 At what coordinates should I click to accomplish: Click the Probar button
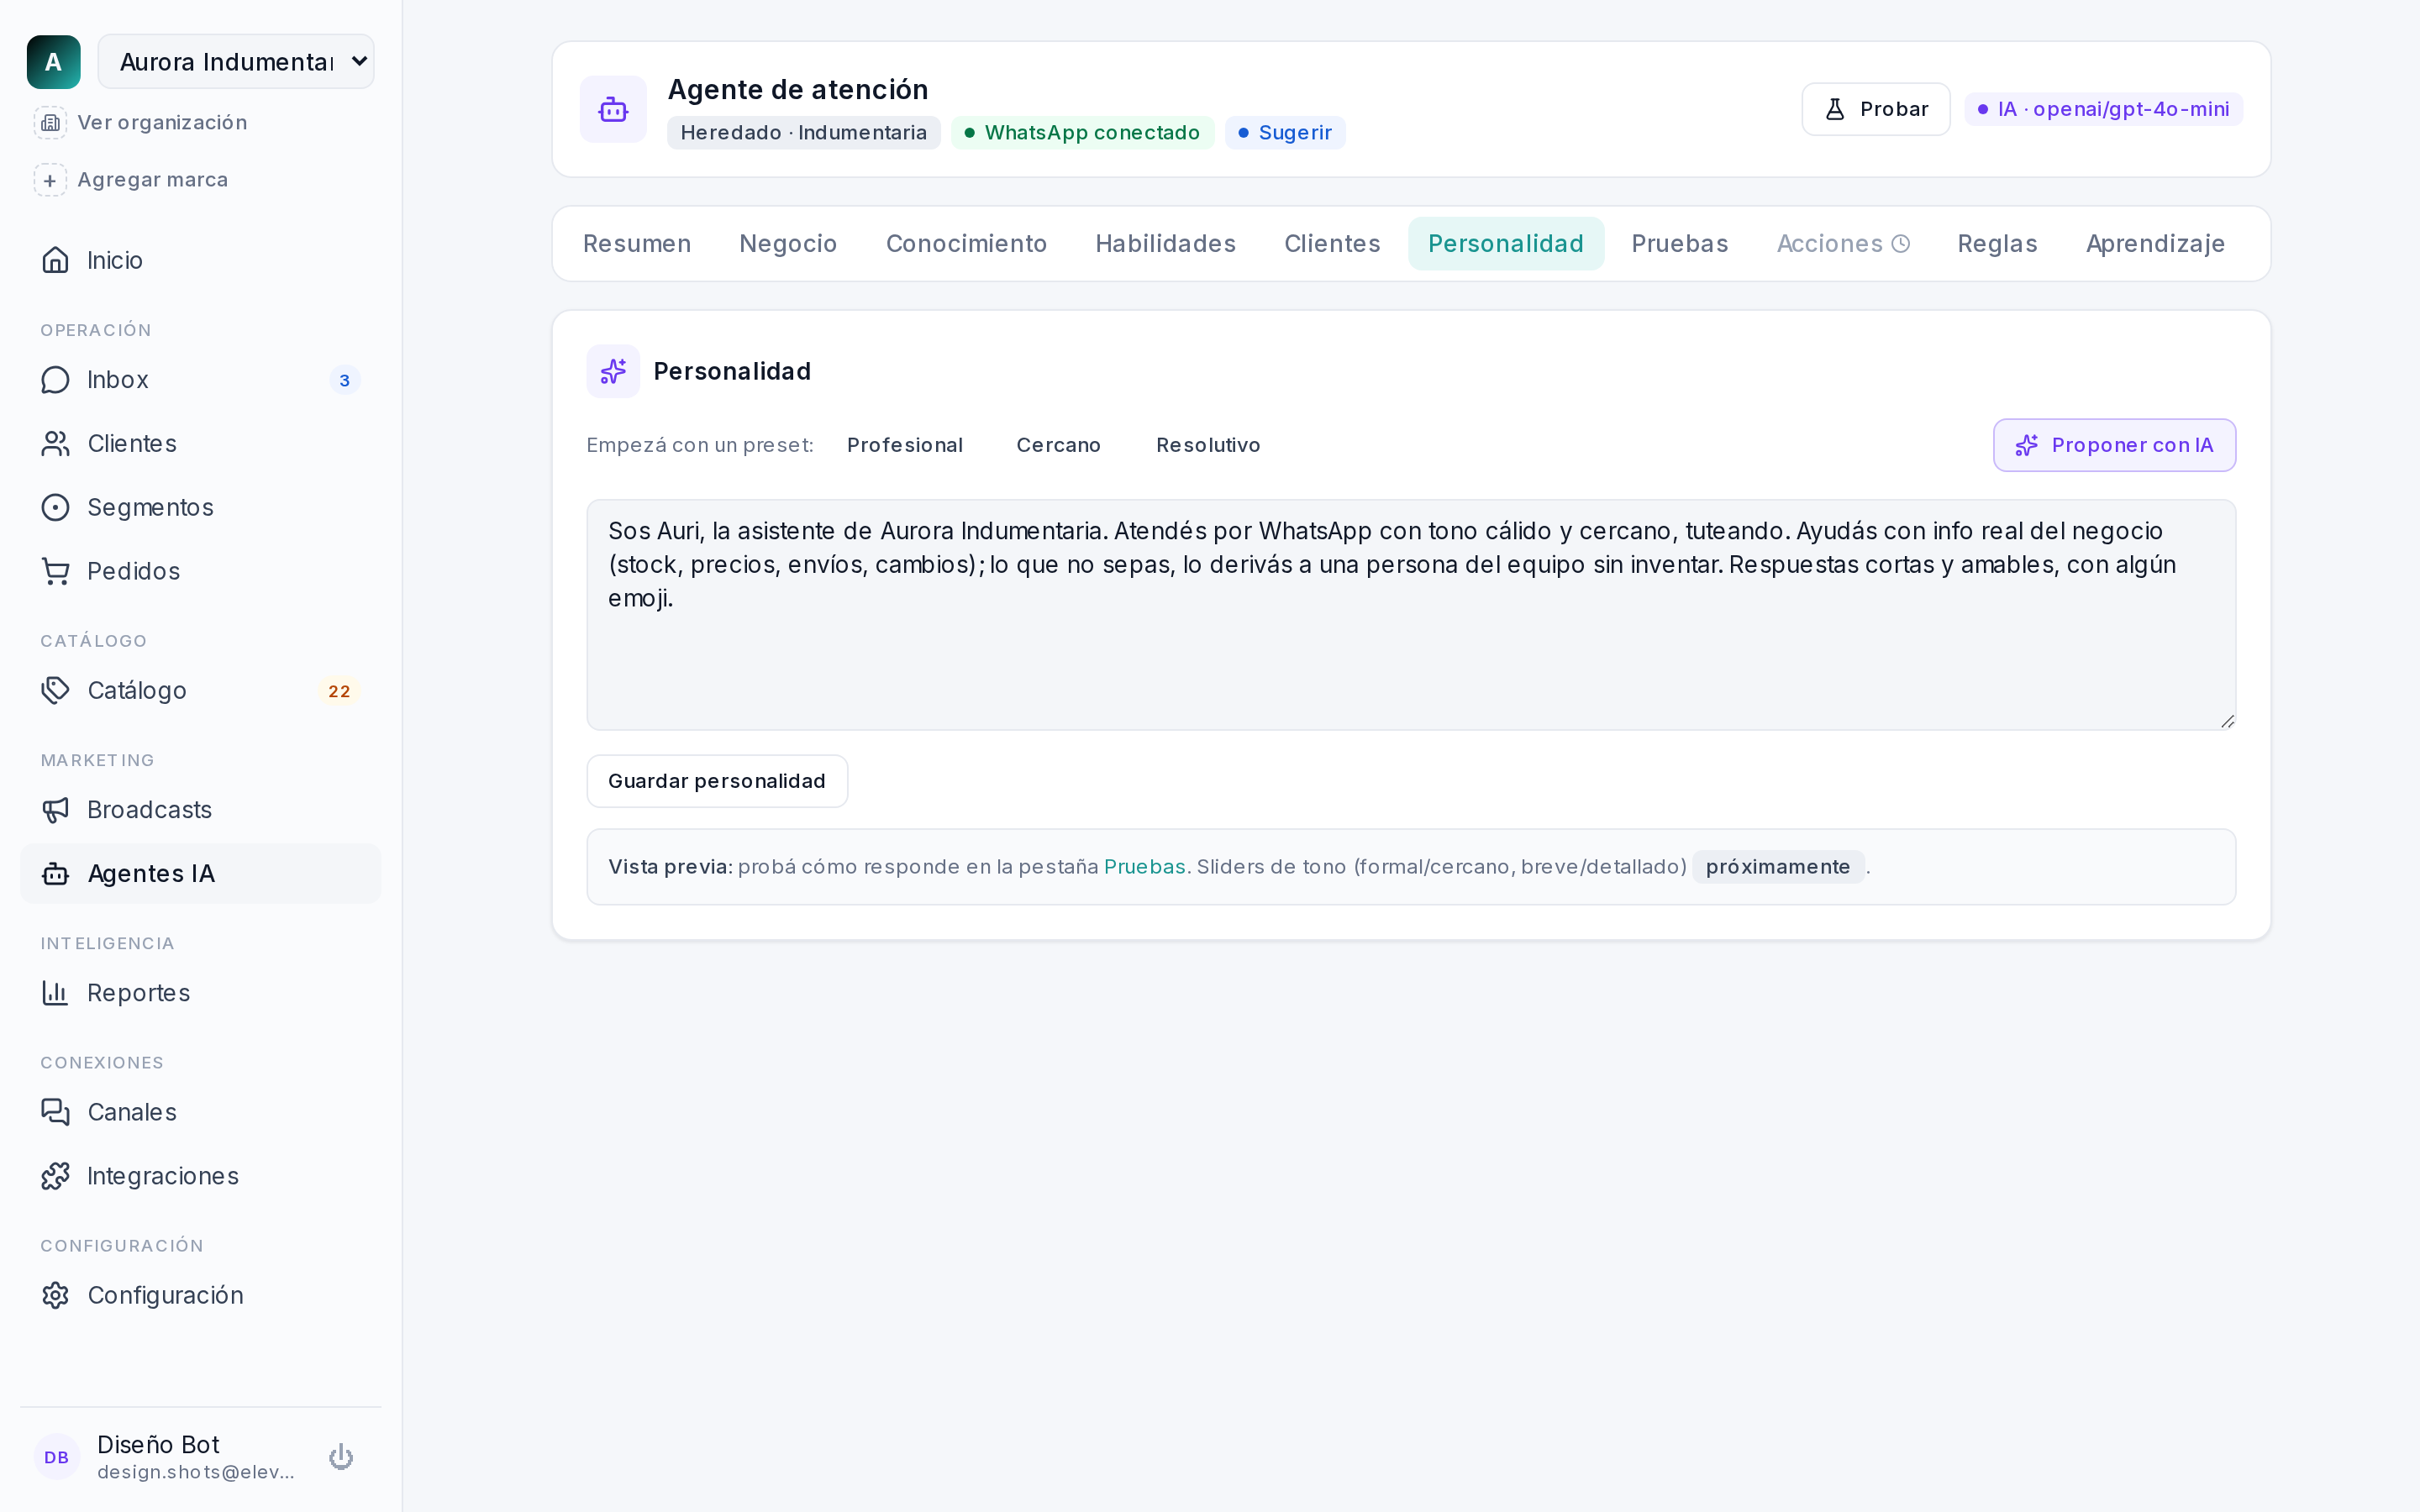[1876, 109]
